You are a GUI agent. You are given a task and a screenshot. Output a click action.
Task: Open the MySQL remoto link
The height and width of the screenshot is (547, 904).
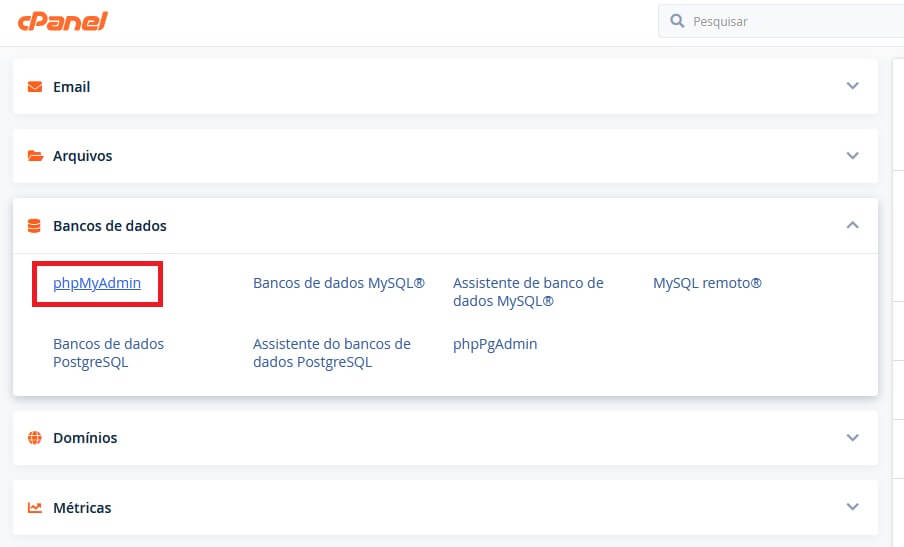click(x=707, y=283)
